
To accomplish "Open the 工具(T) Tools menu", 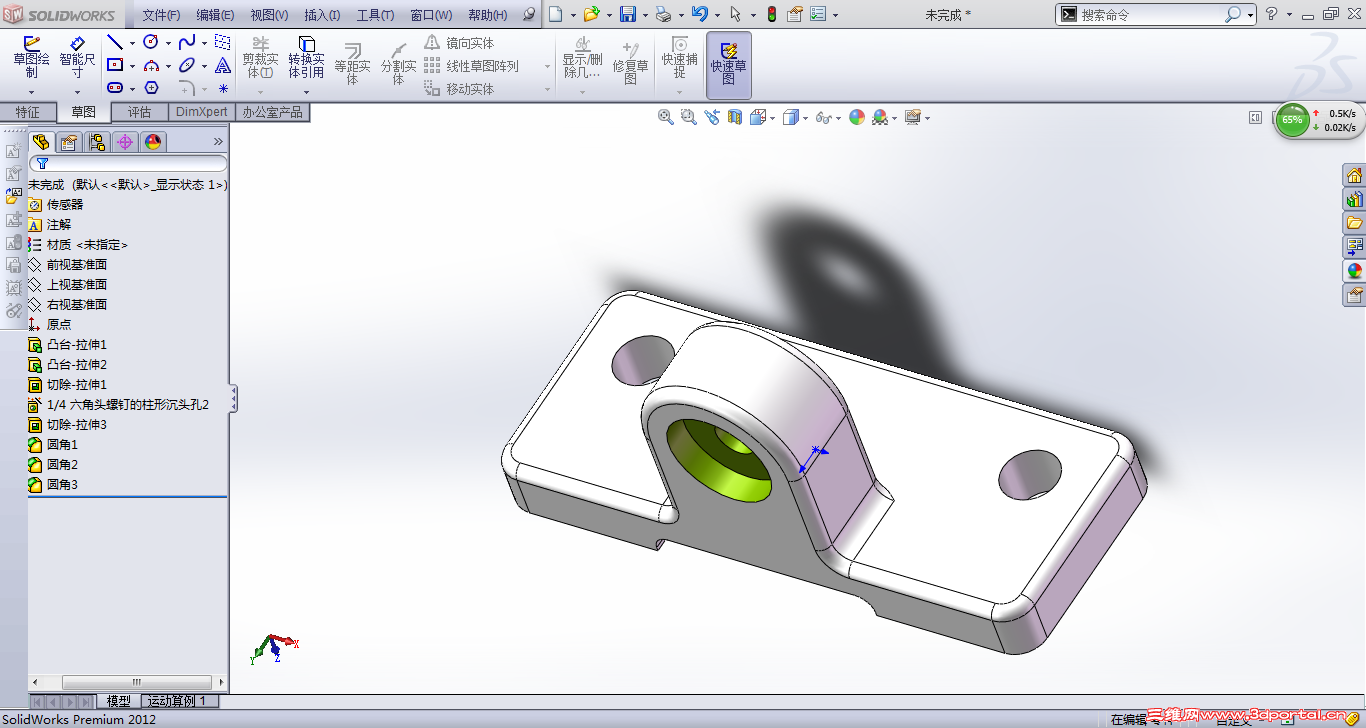I will coord(375,15).
